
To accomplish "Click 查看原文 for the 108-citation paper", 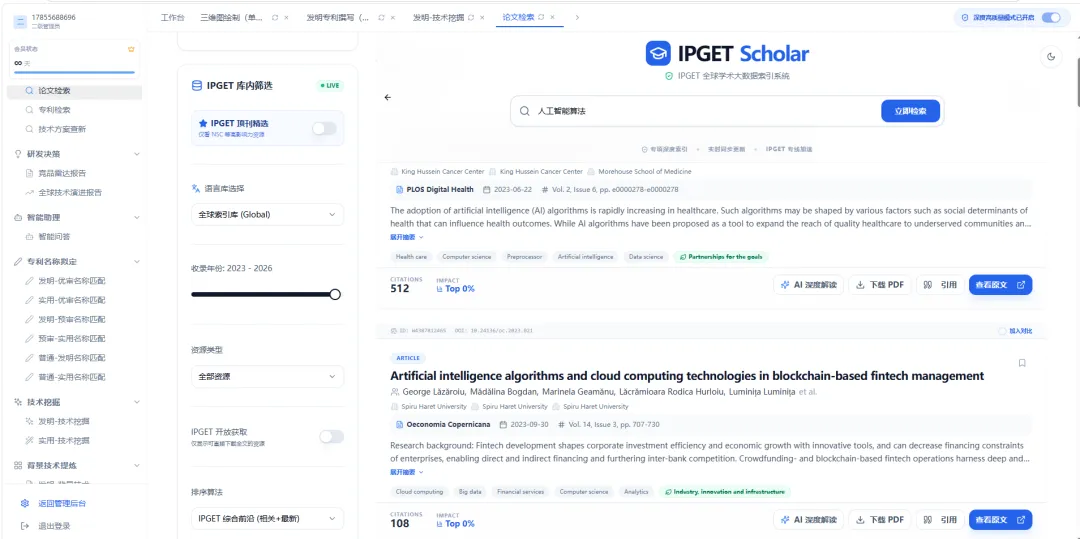I will pos(1000,520).
